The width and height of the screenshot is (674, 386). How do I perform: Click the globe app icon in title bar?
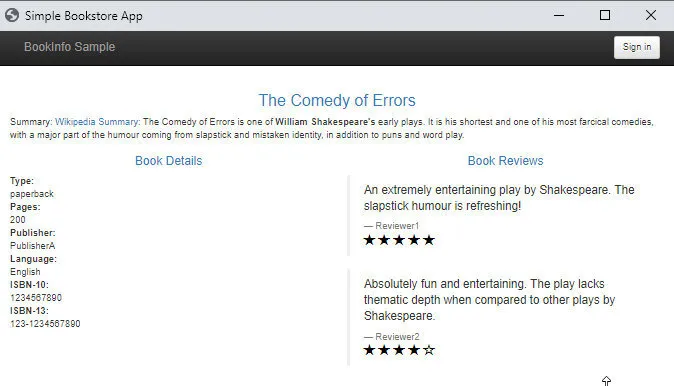pos(12,15)
